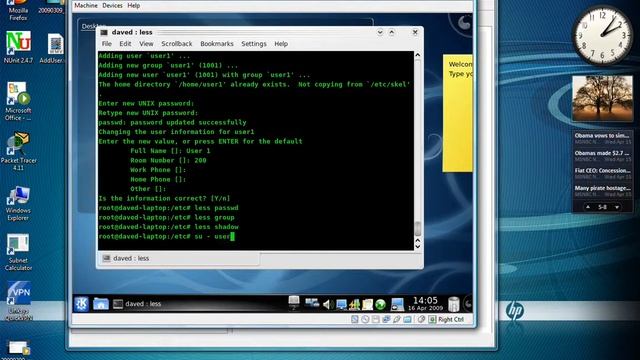
Task: Open the clipboard notes tray icon
Action: (368, 304)
